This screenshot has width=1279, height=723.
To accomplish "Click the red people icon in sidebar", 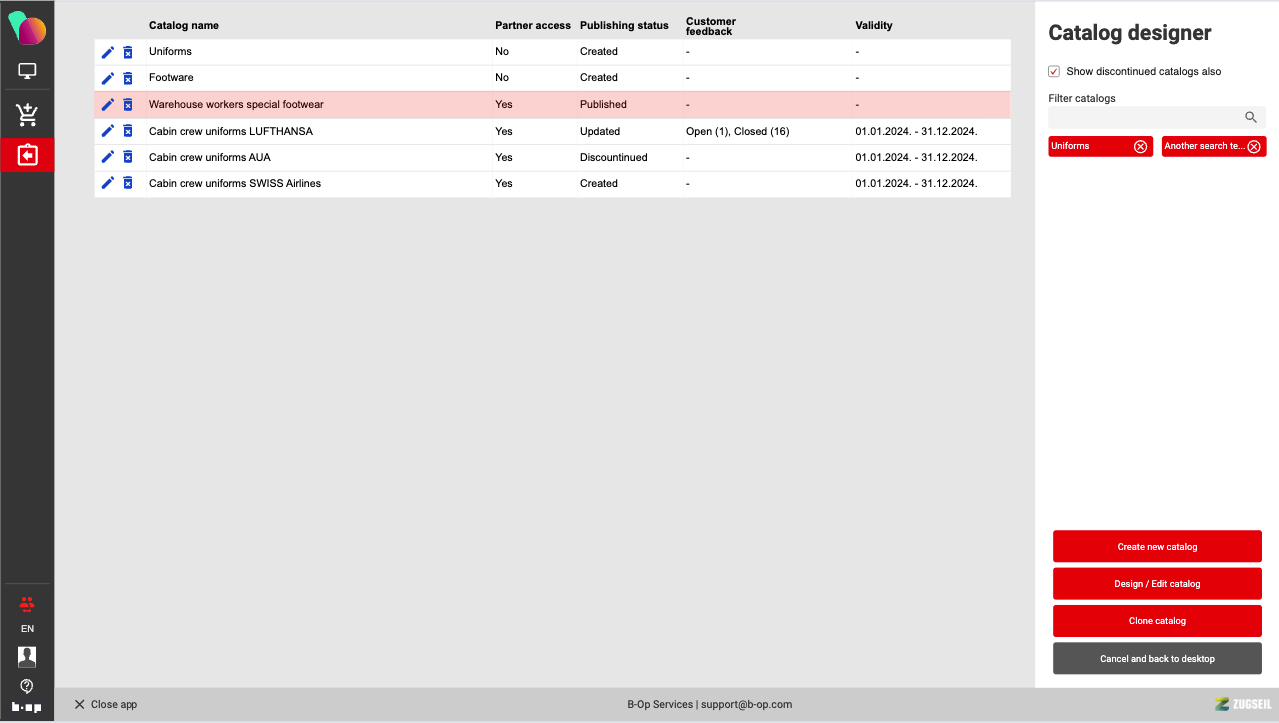I will 27,603.
